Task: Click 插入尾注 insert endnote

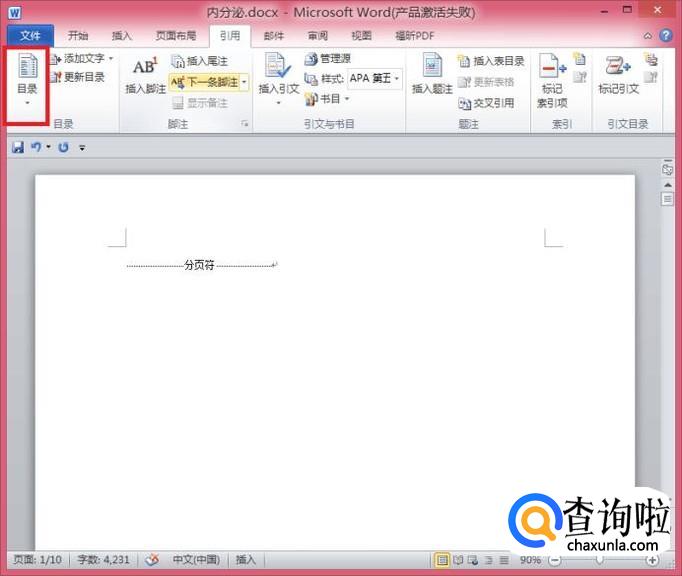Action: click(x=200, y=61)
